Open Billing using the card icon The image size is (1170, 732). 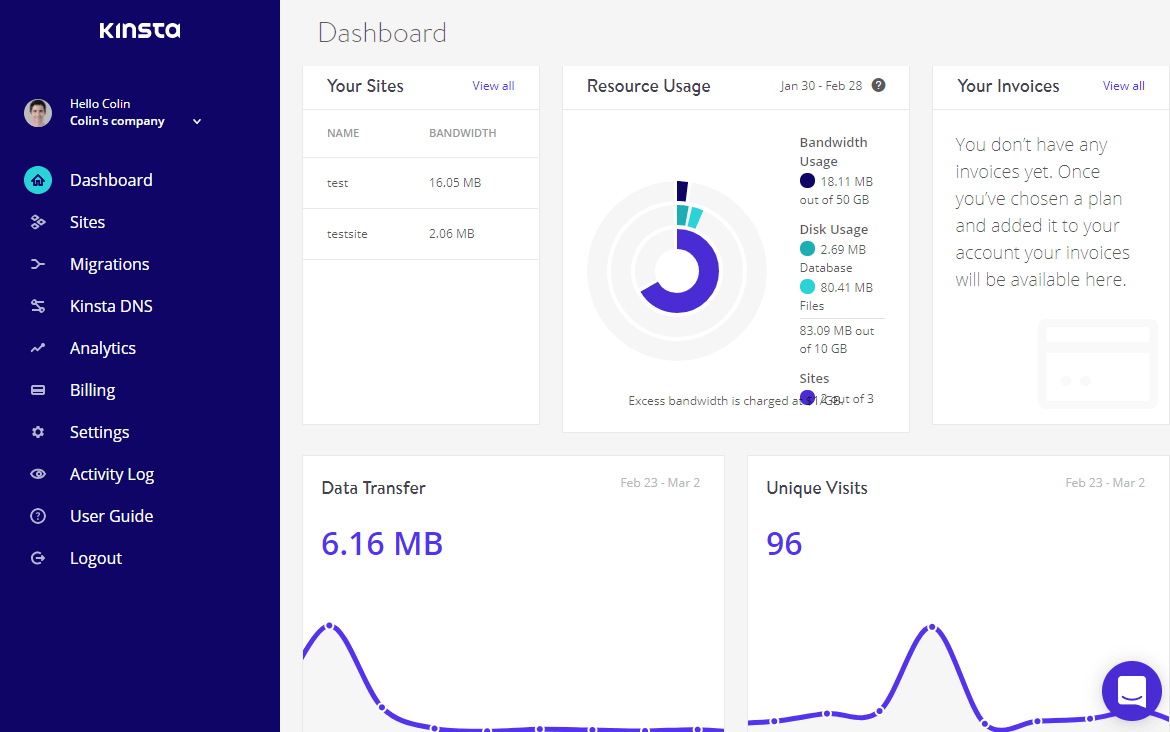37,390
